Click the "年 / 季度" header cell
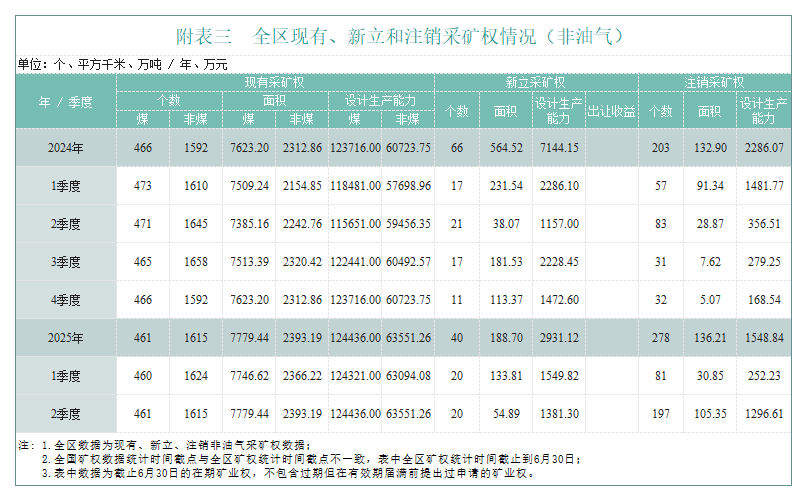807x501 pixels. [66, 101]
